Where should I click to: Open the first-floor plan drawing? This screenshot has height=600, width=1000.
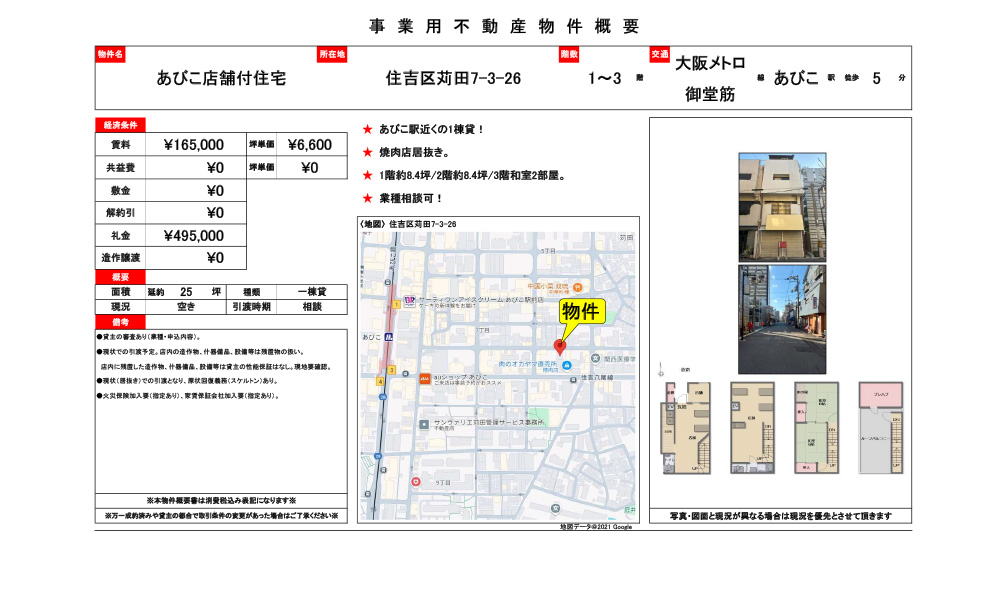click(685, 428)
